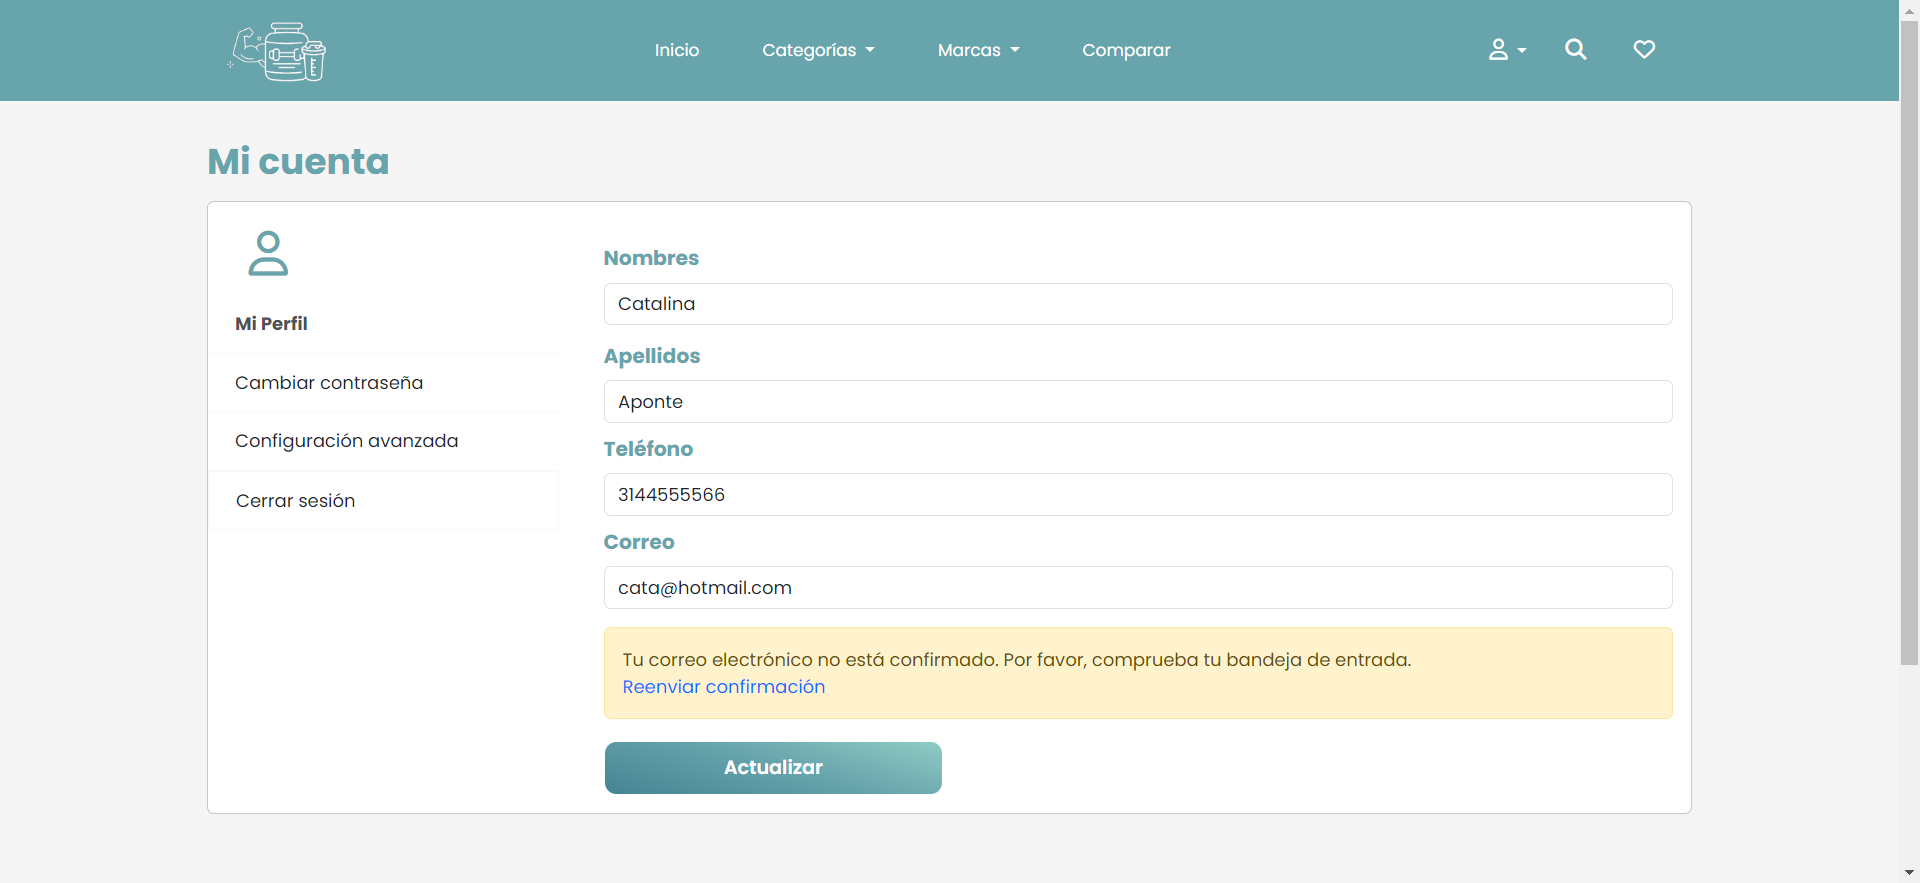Focus the Teléfono input field

pos(1138,495)
